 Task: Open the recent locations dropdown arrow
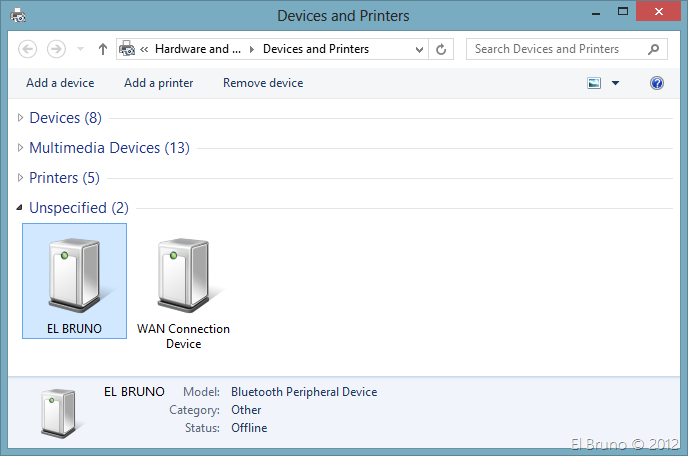pyautogui.click(x=80, y=49)
